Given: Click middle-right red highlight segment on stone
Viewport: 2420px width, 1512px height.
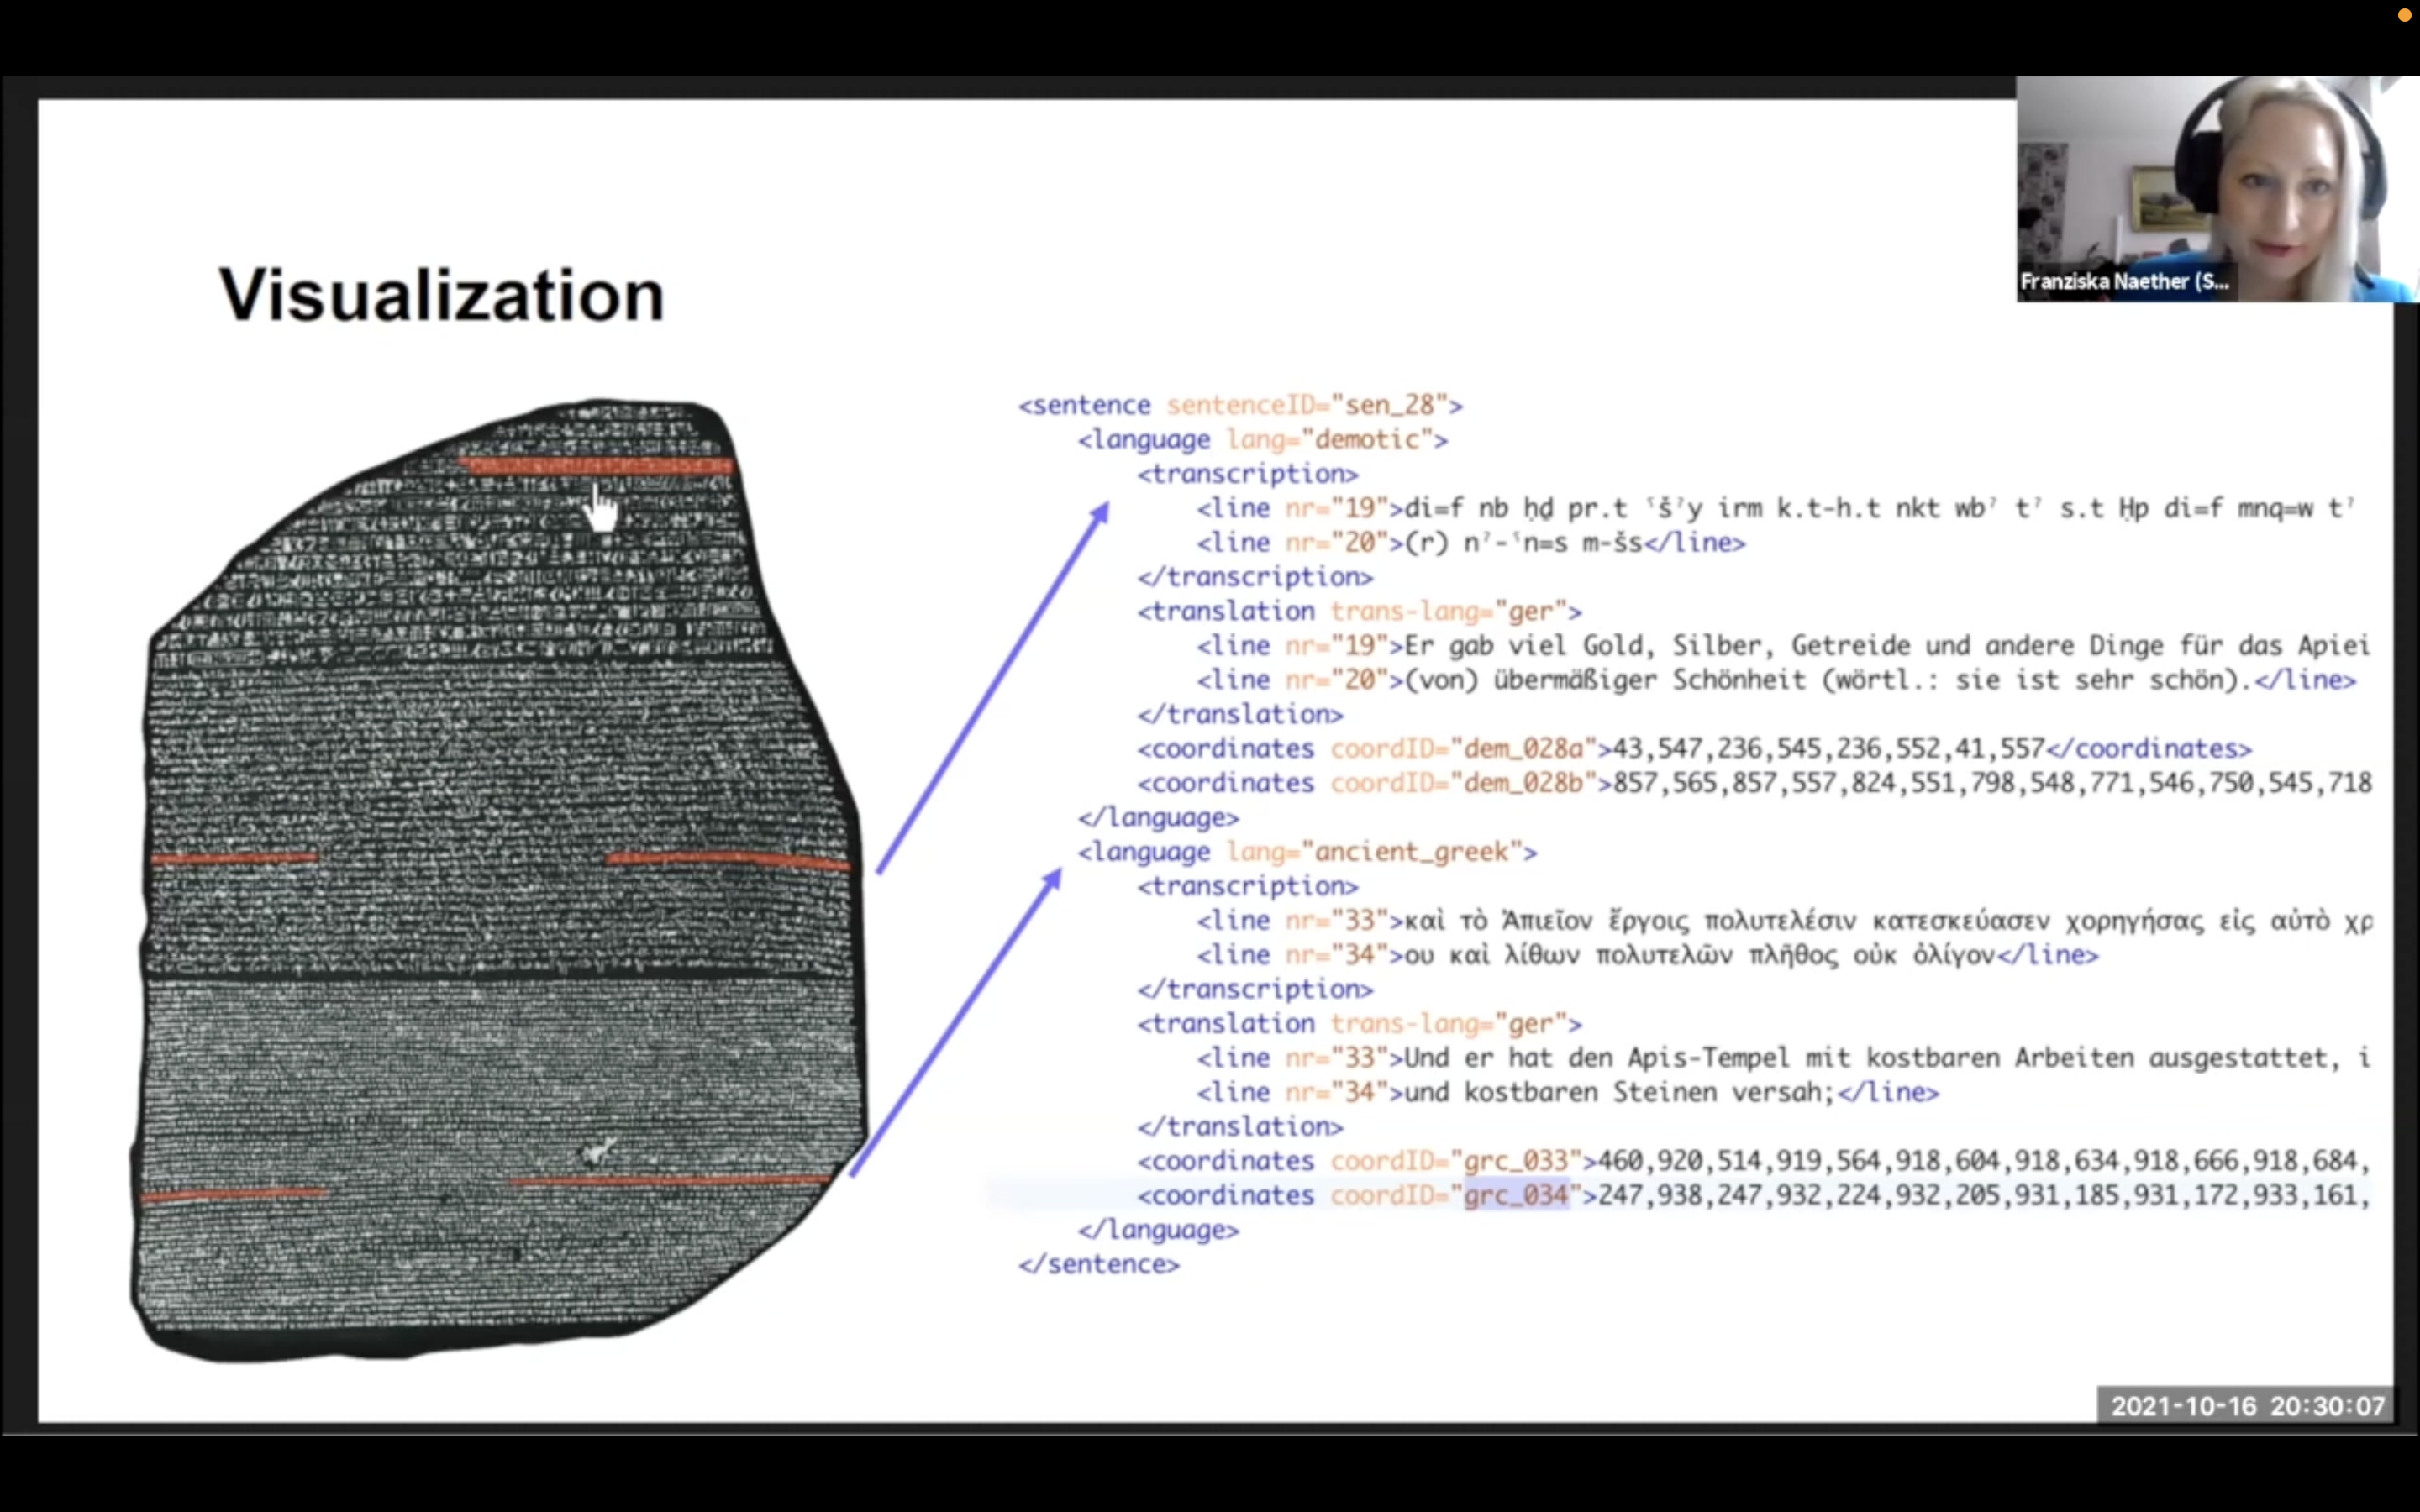Looking at the screenshot, I should click(x=728, y=859).
